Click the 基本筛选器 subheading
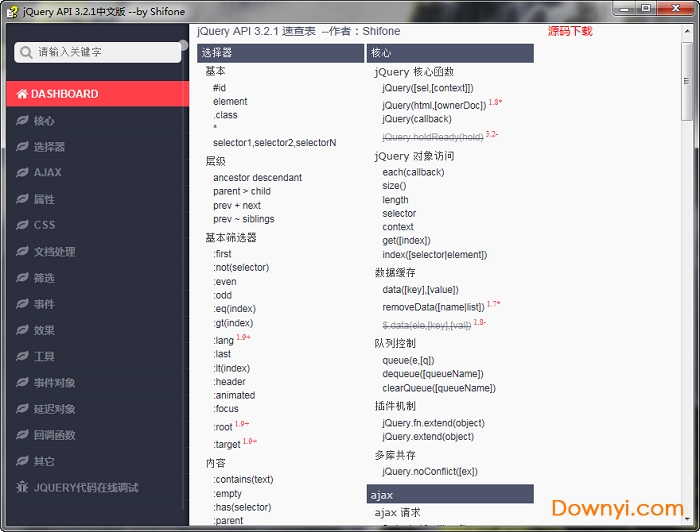Viewport: 700px width, 532px height. coord(231,237)
